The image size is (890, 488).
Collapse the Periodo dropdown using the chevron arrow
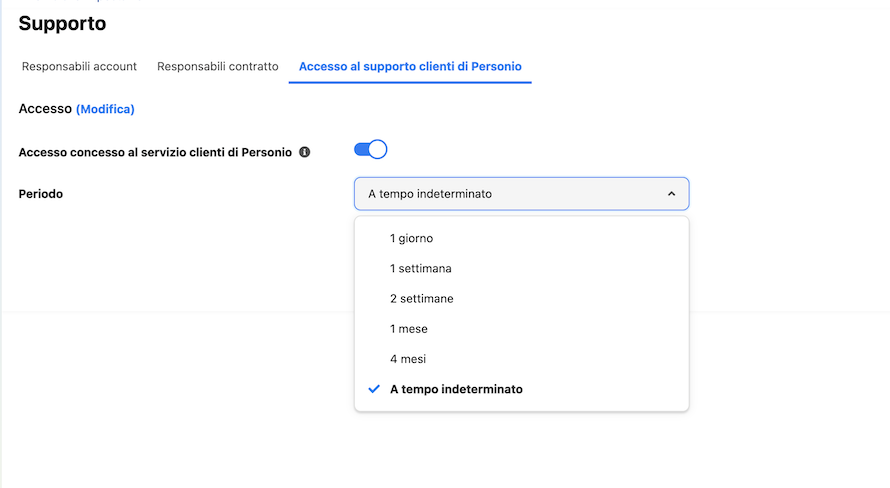671,194
